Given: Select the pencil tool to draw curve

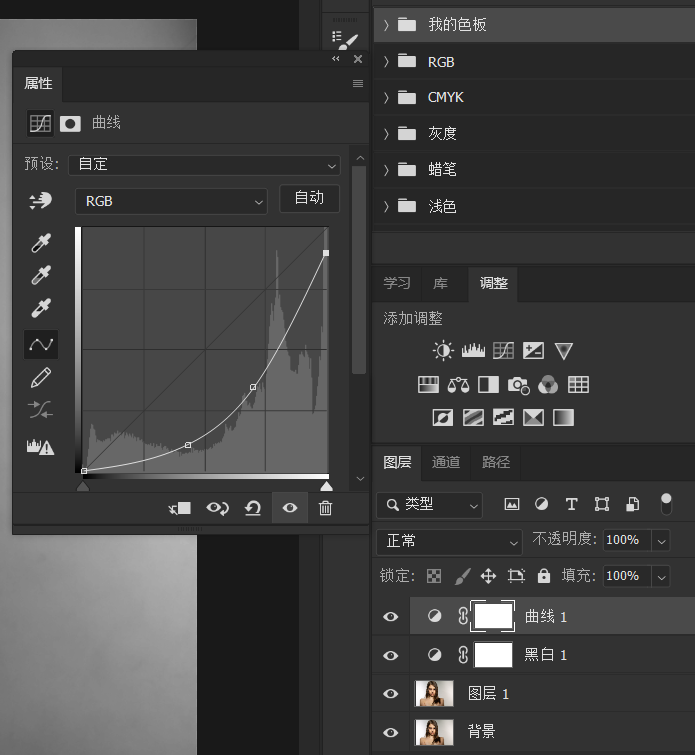Looking at the screenshot, I should click(41, 377).
